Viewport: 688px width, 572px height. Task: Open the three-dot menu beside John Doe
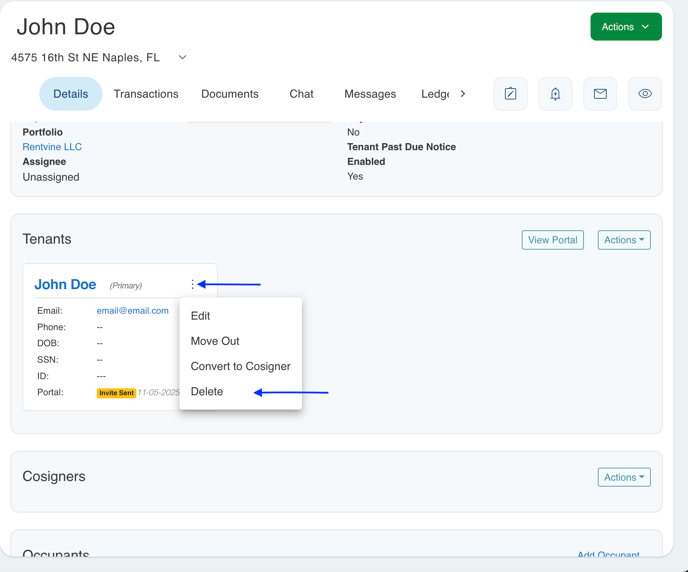coord(193,285)
